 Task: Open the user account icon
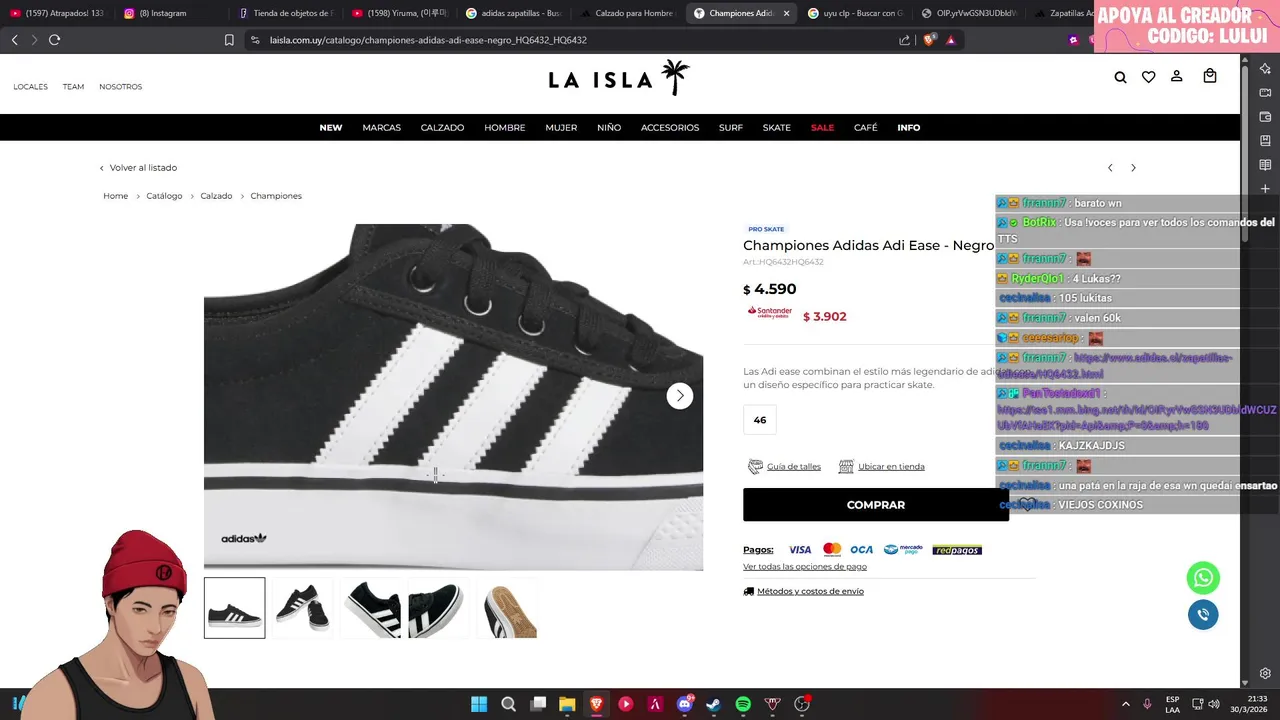[1177, 77]
